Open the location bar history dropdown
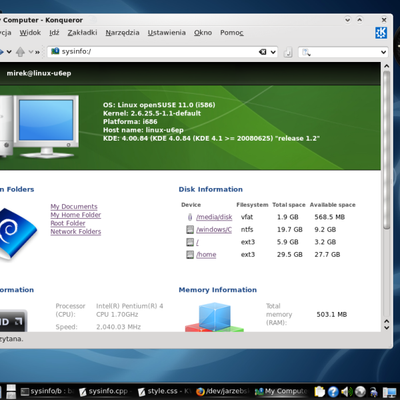 tap(273, 52)
